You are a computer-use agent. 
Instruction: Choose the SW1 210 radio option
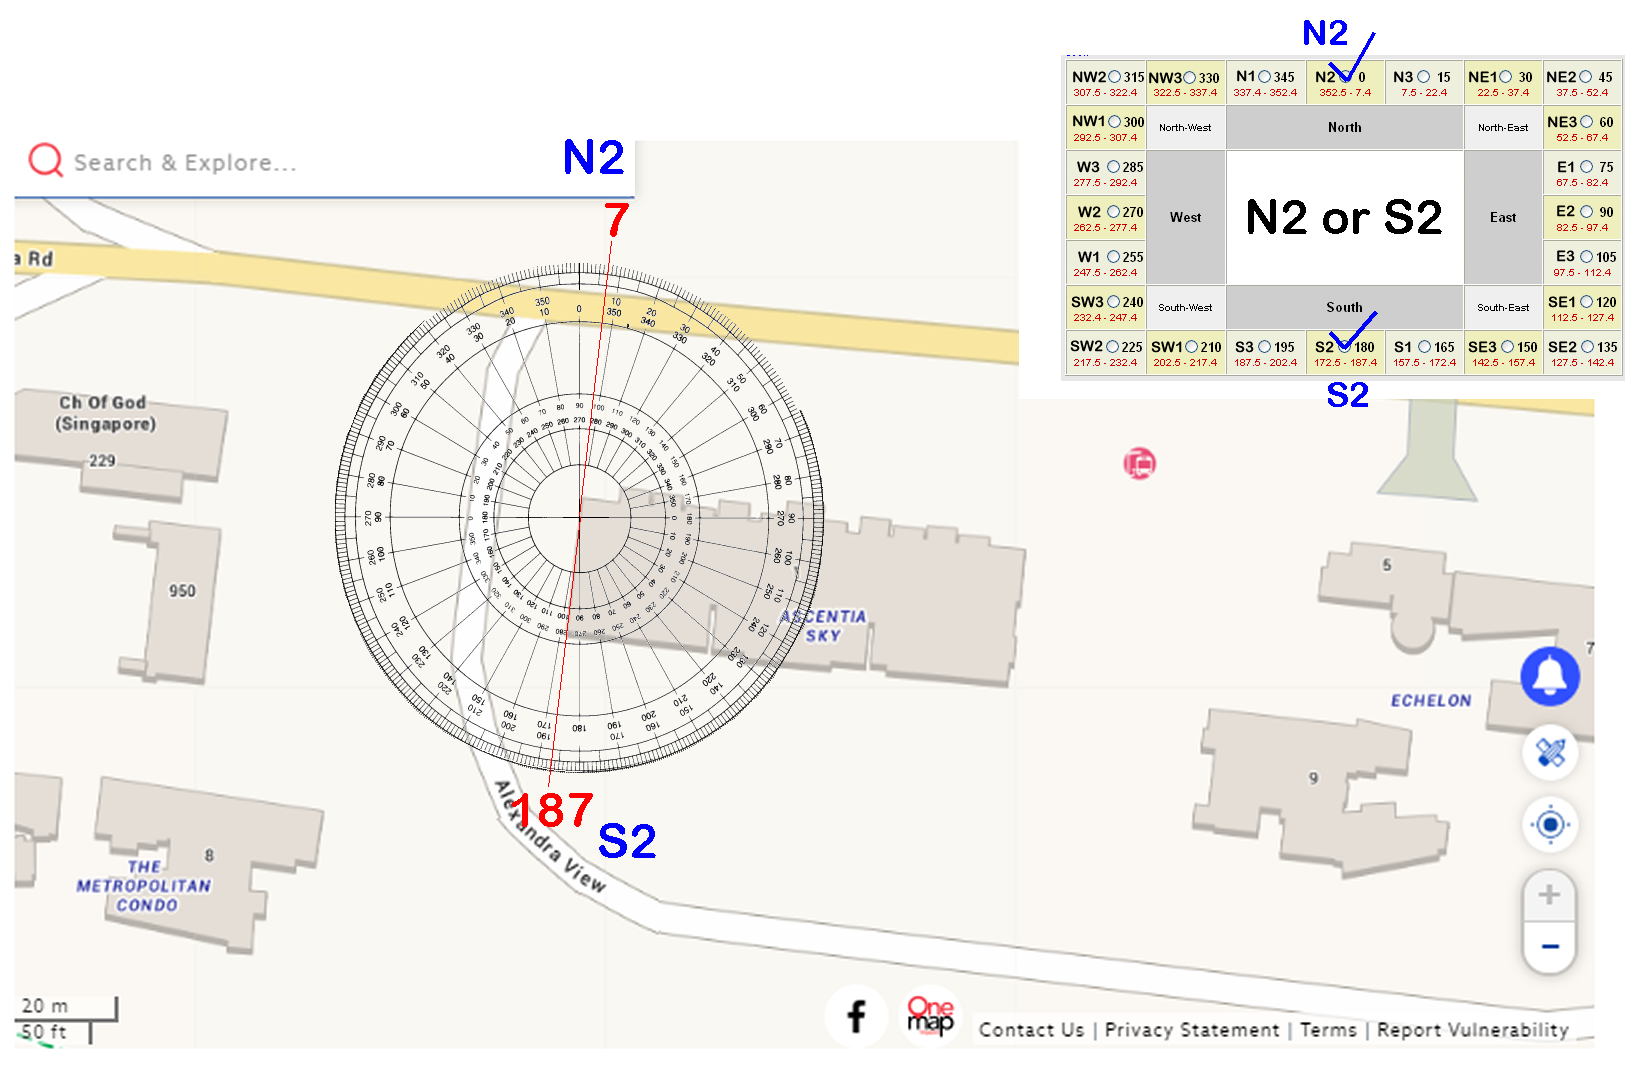(x=1191, y=347)
